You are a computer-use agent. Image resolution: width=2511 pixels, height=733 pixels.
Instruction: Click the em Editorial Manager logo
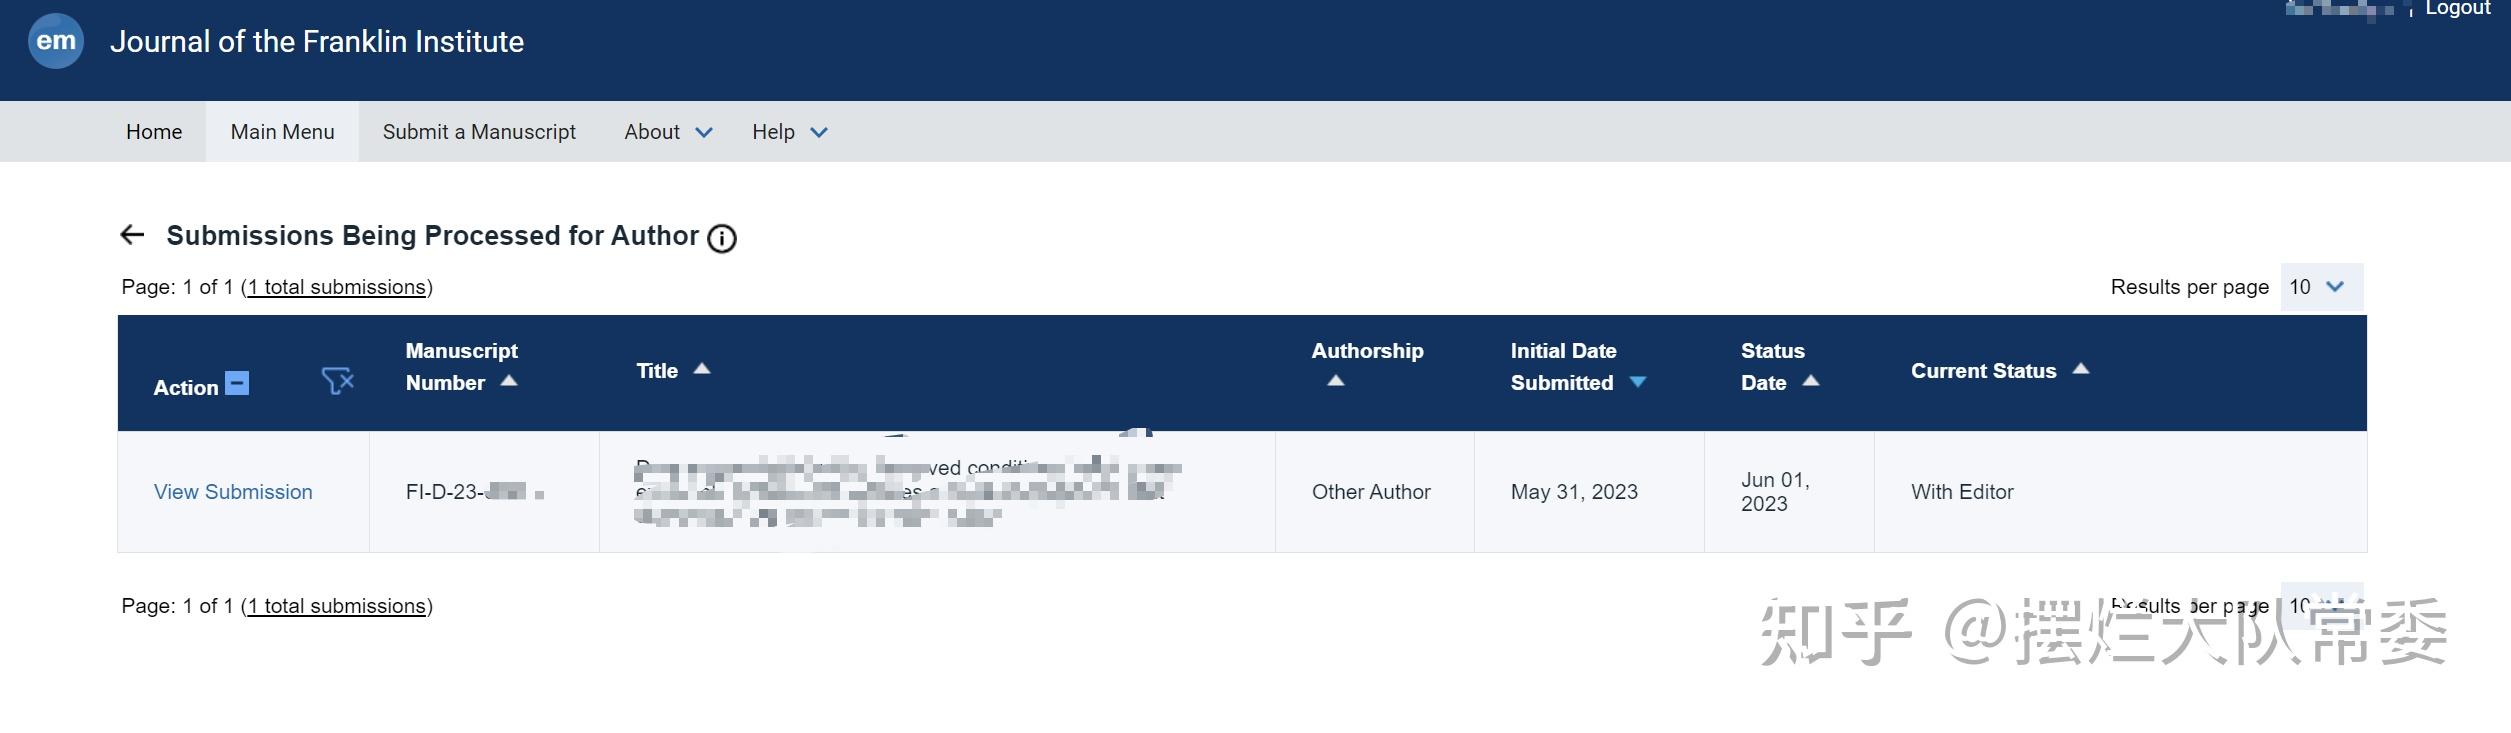[56, 41]
